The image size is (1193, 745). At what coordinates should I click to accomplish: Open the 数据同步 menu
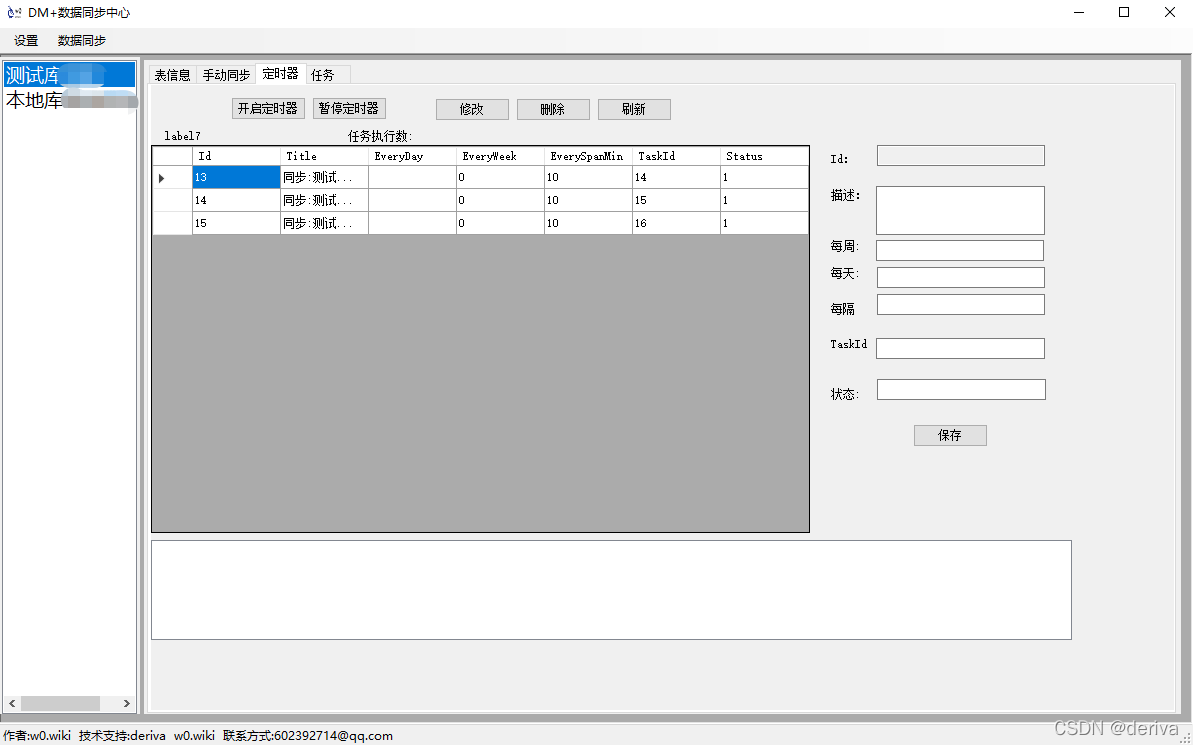click(x=82, y=41)
